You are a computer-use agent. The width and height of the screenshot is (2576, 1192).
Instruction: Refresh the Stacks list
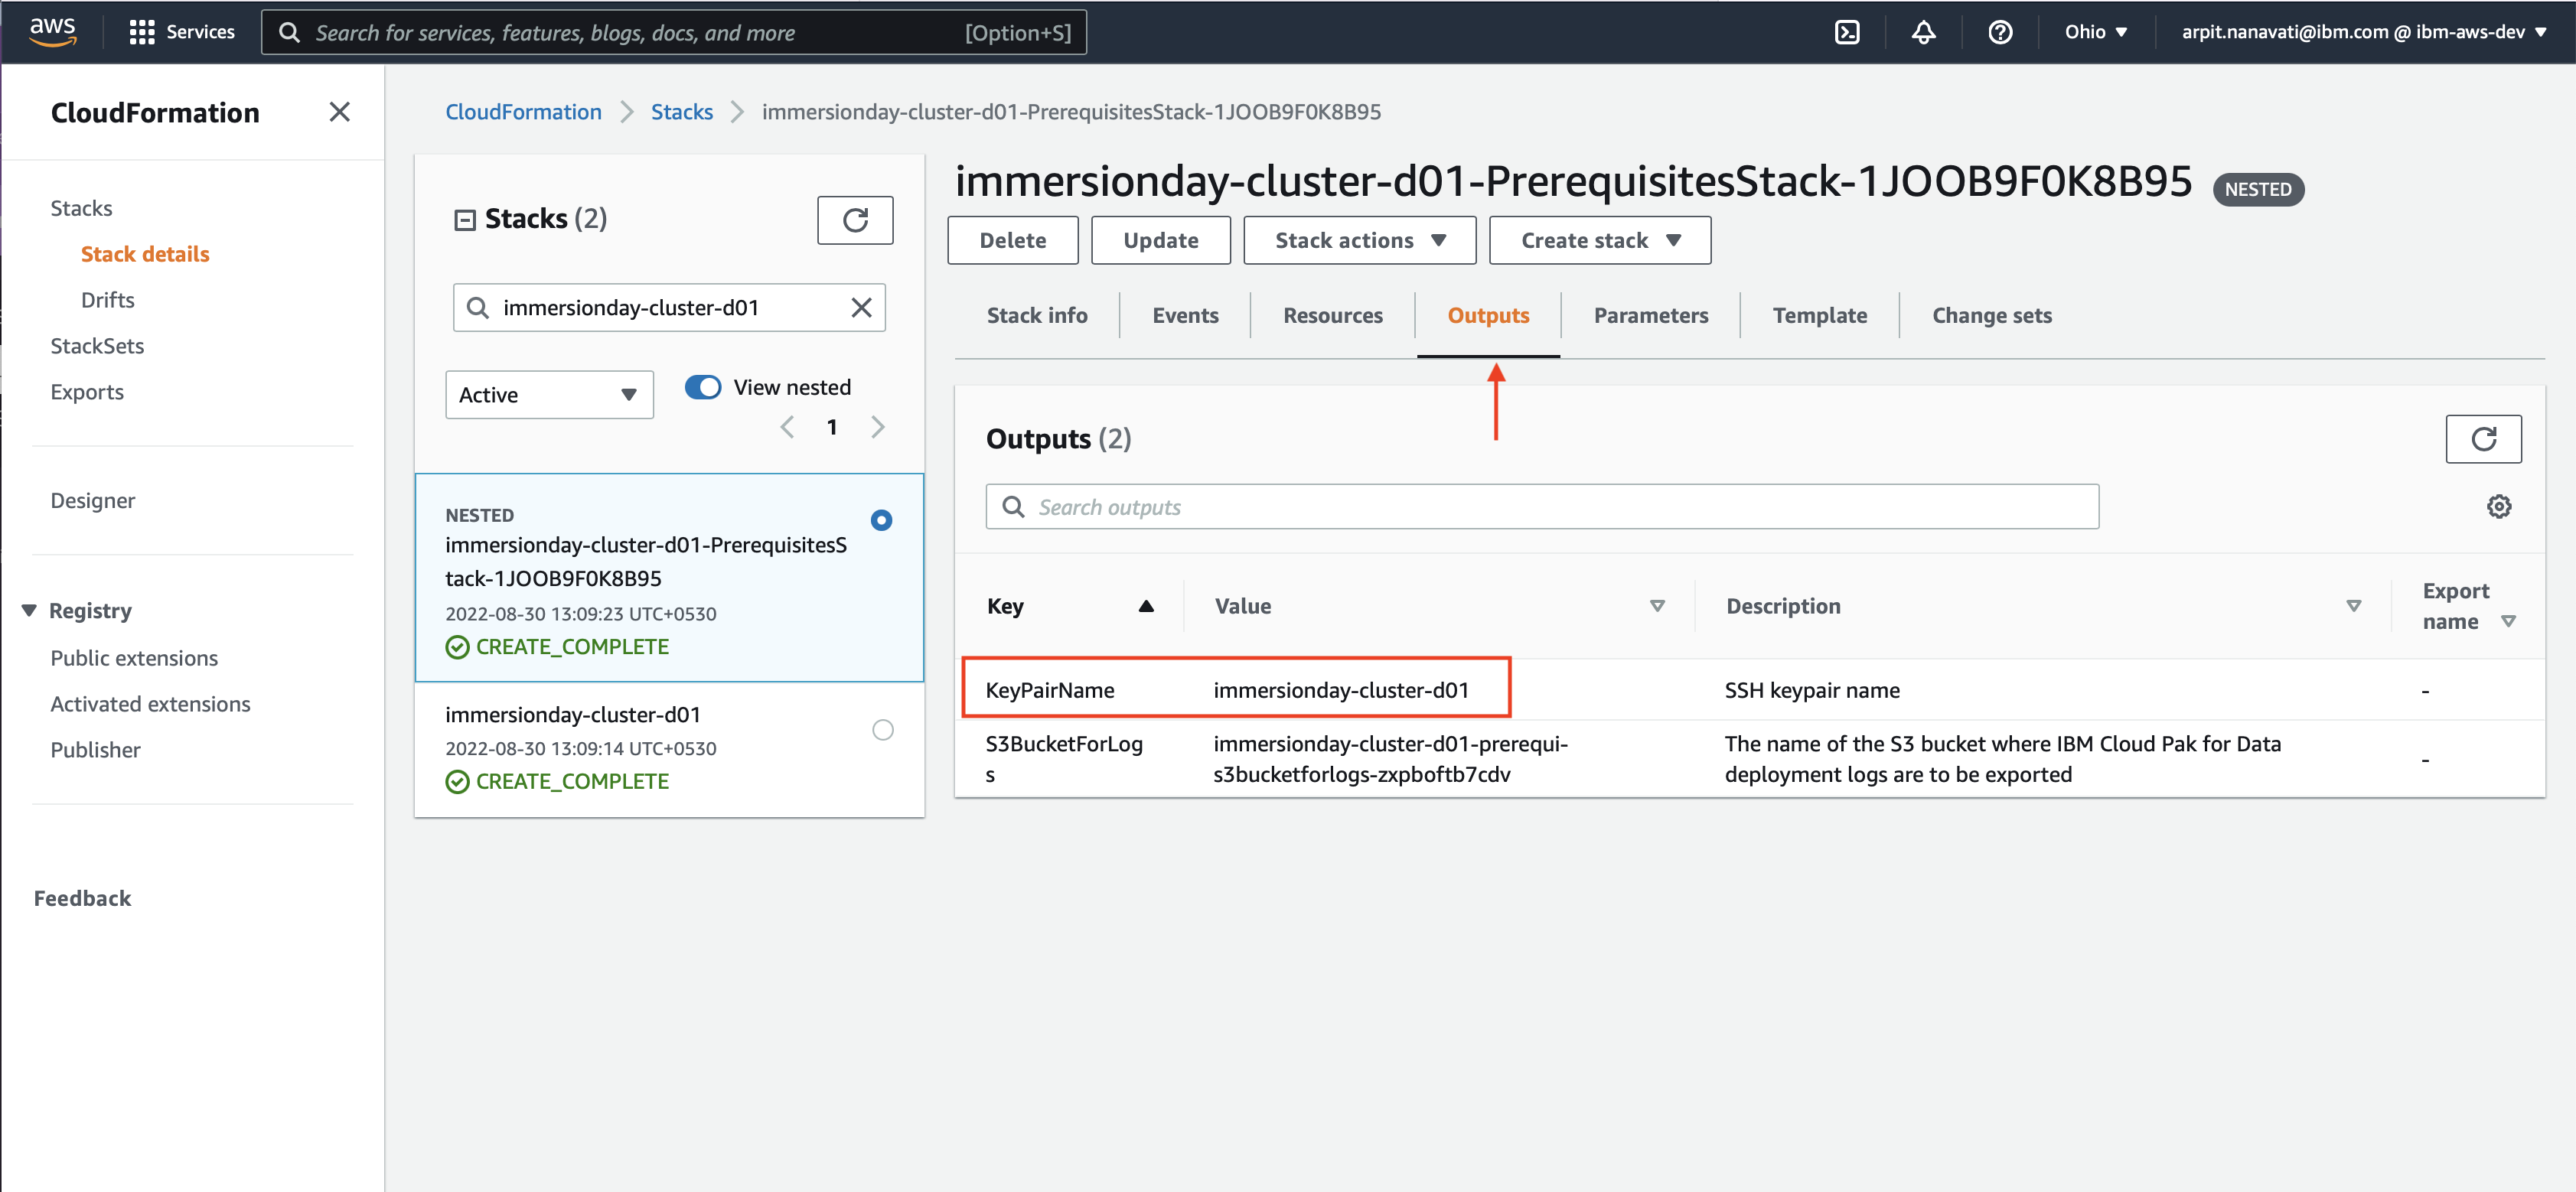tap(855, 220)
